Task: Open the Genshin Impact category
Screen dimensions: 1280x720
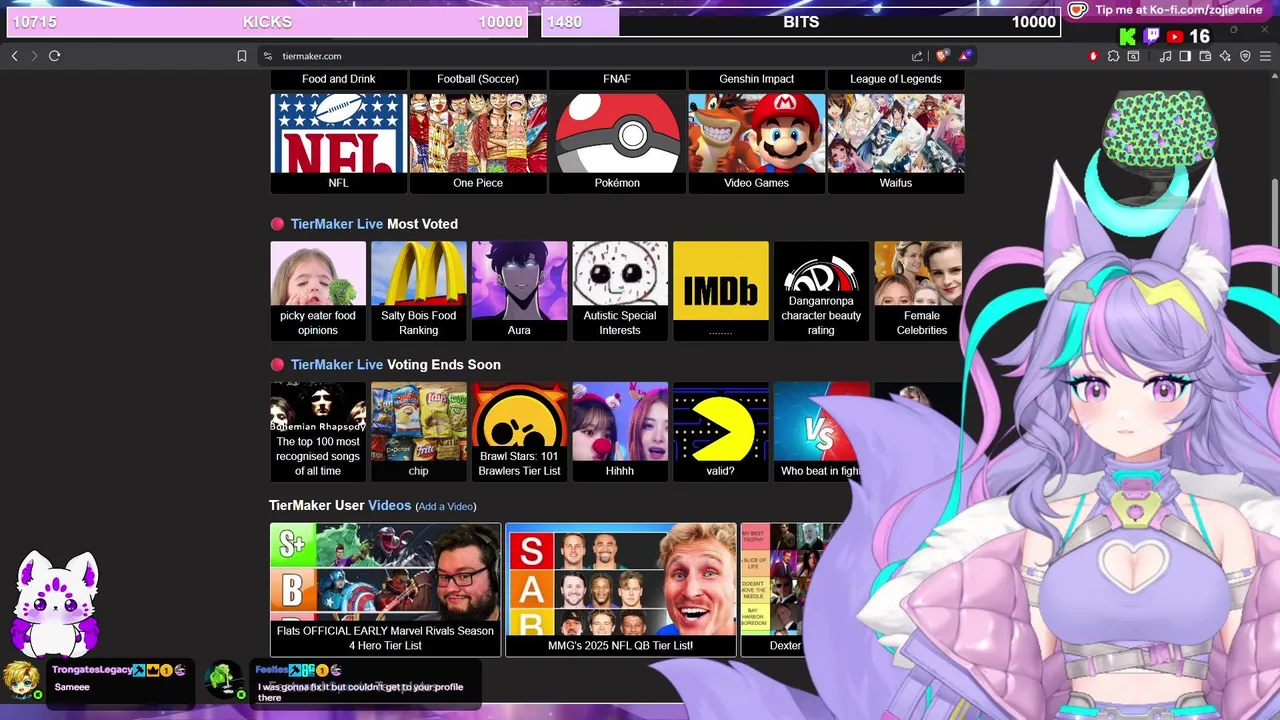Action: coord(757,79)
